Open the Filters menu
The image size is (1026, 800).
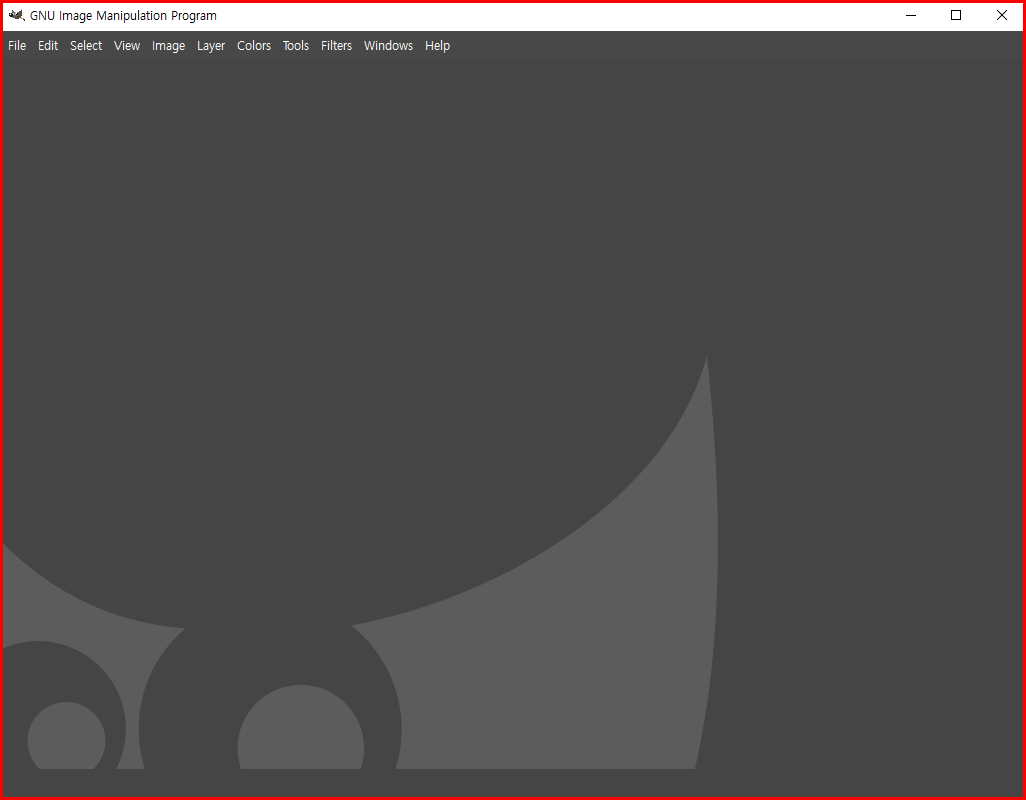[336, 46]
